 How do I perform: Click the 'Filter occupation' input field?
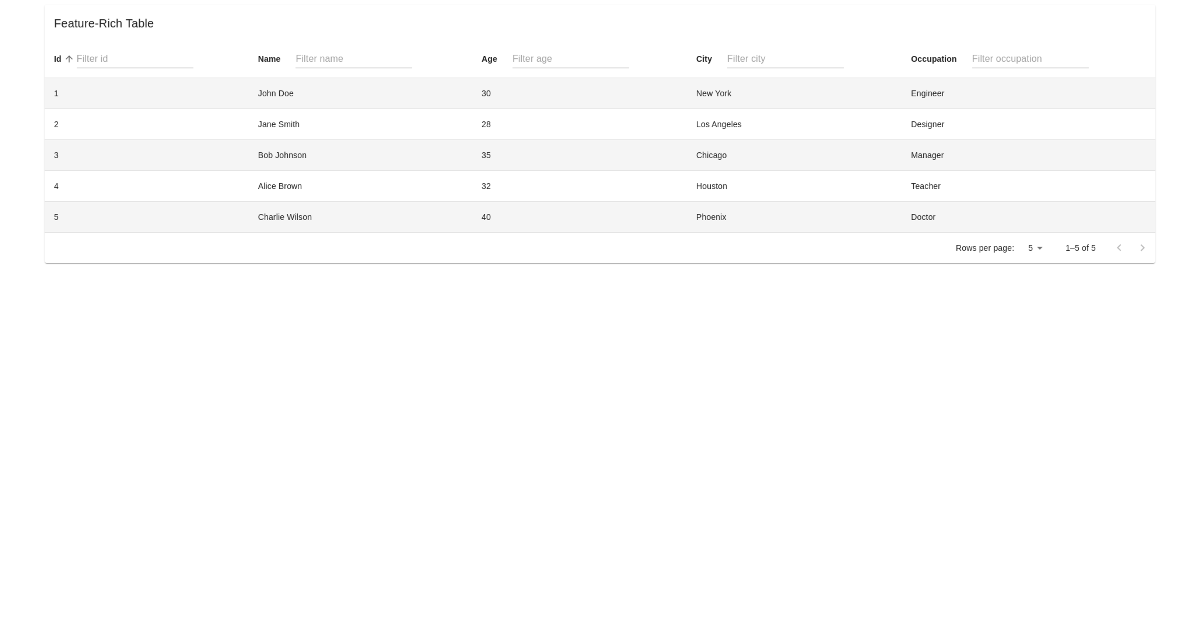tap(1029, 59)
